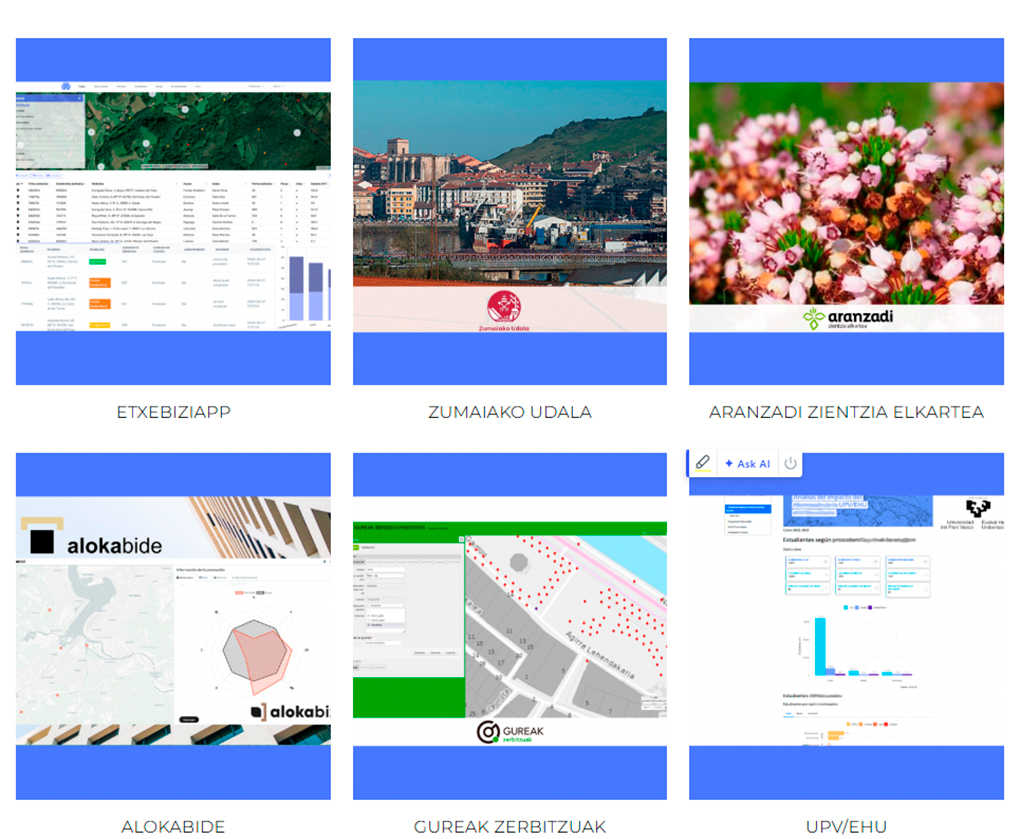Click the ZUMAIAKO UDALA title link
This screenshot has width=1020, height=839.
(510, 412)
